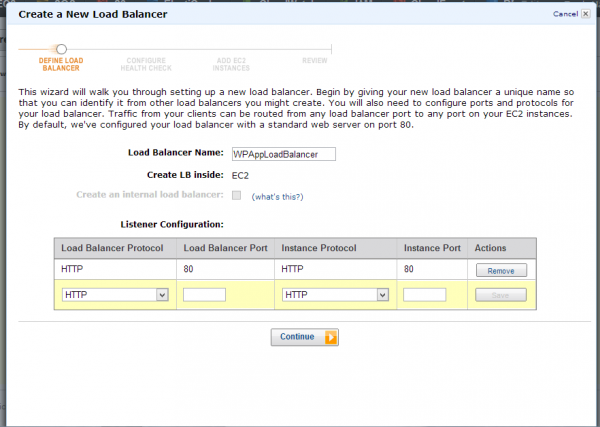Click the new Load Balancer Port field
The width and height of the screenshot is (600, 427).
[x=204, y=295]
